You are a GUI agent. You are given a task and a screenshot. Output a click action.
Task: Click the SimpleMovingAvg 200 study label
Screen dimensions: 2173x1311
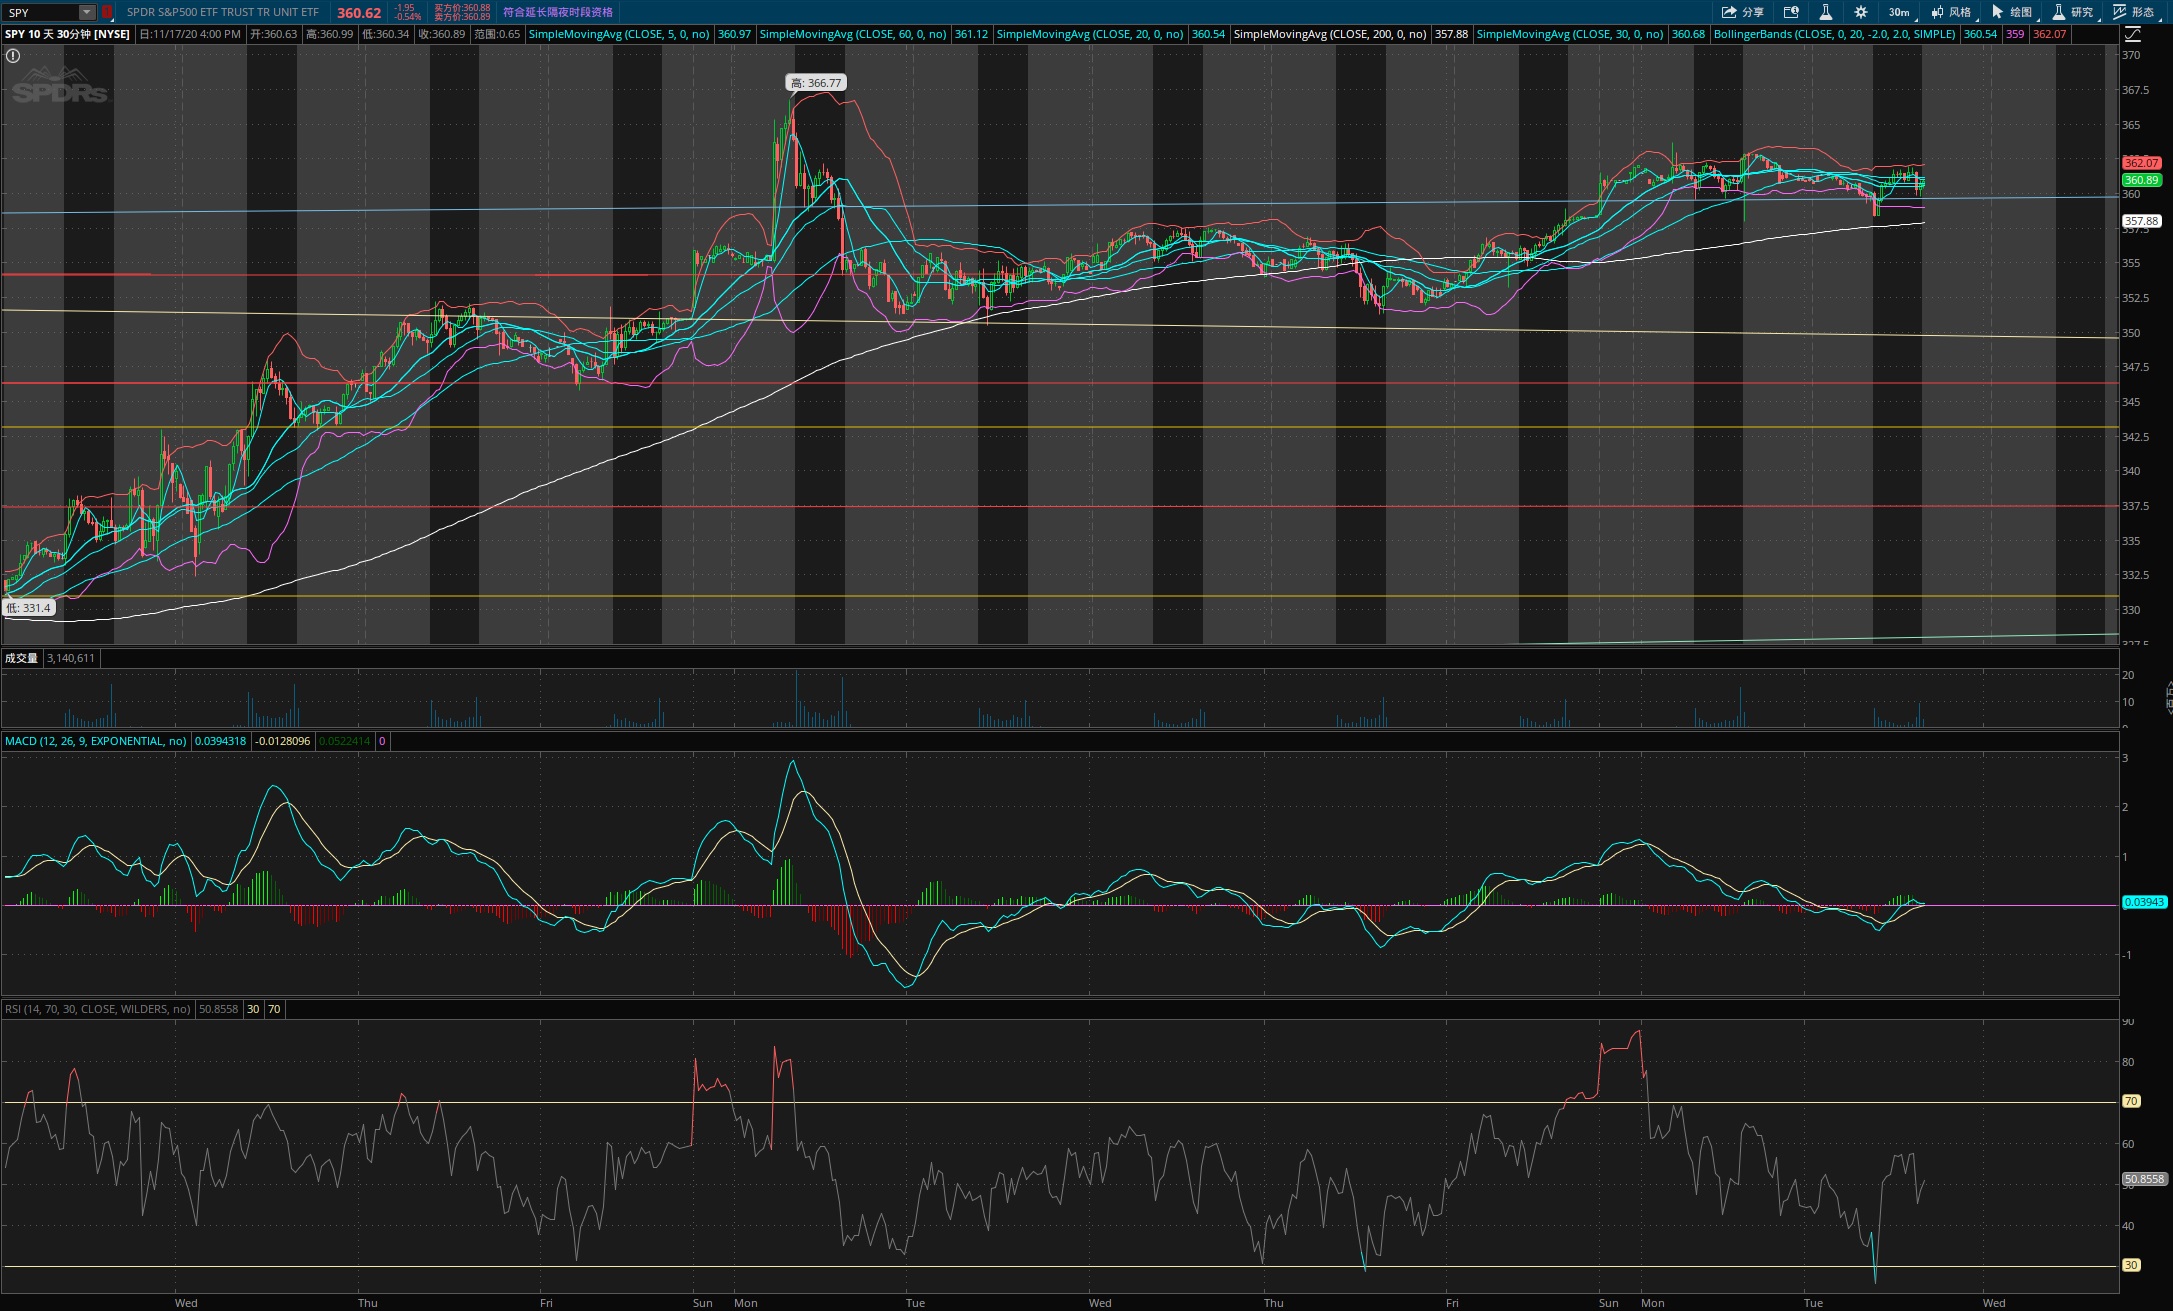pyautogui.click(x=1330, y=34)
